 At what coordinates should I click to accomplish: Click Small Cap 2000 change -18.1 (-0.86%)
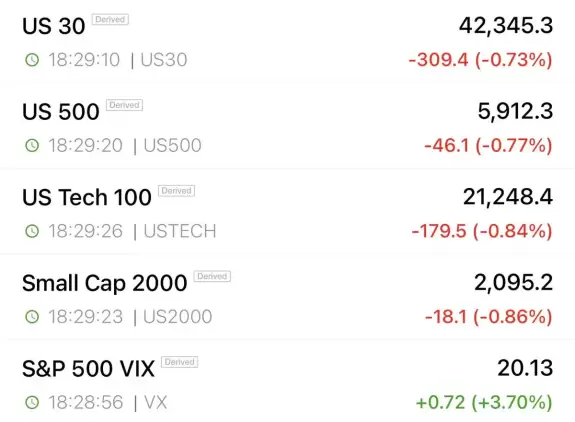(488, 317)
